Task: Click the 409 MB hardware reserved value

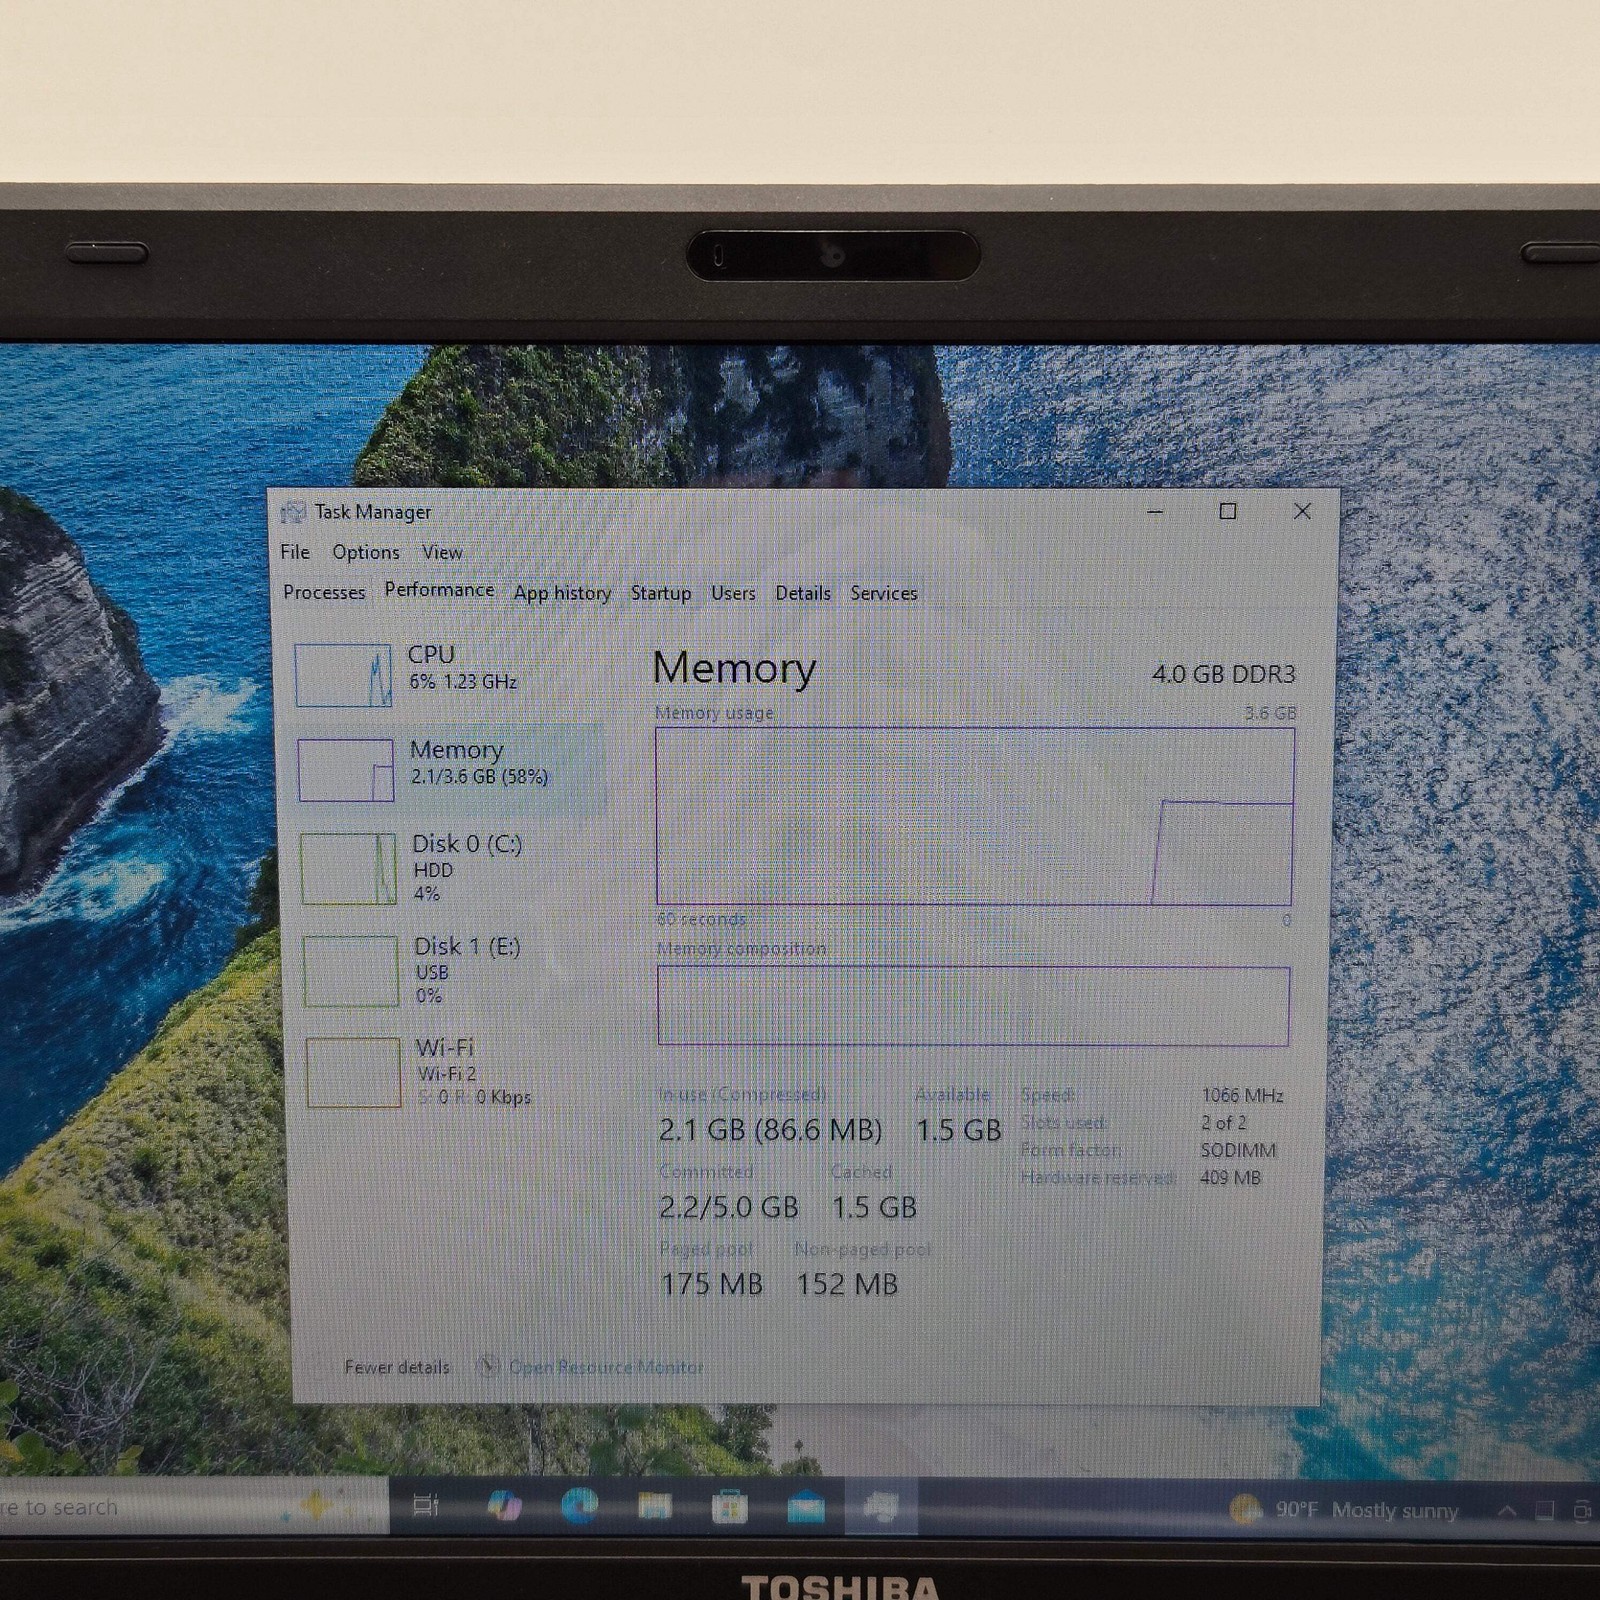Action: 1230,1178
